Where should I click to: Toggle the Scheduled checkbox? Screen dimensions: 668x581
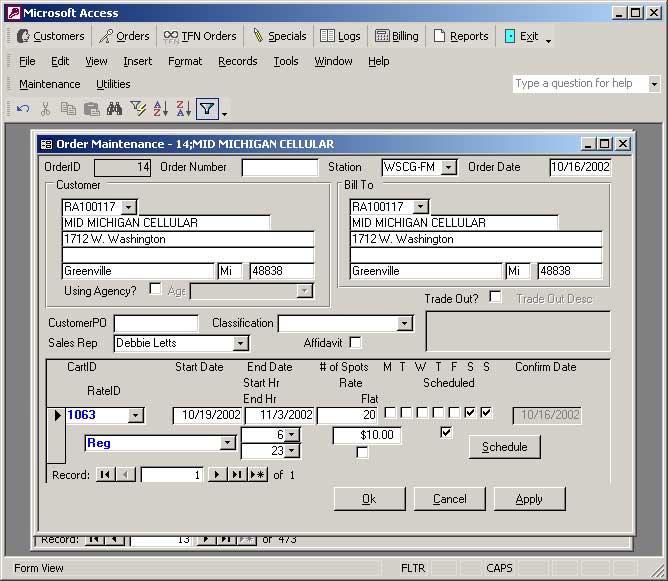pyautogui.click(x=446, y=433)
